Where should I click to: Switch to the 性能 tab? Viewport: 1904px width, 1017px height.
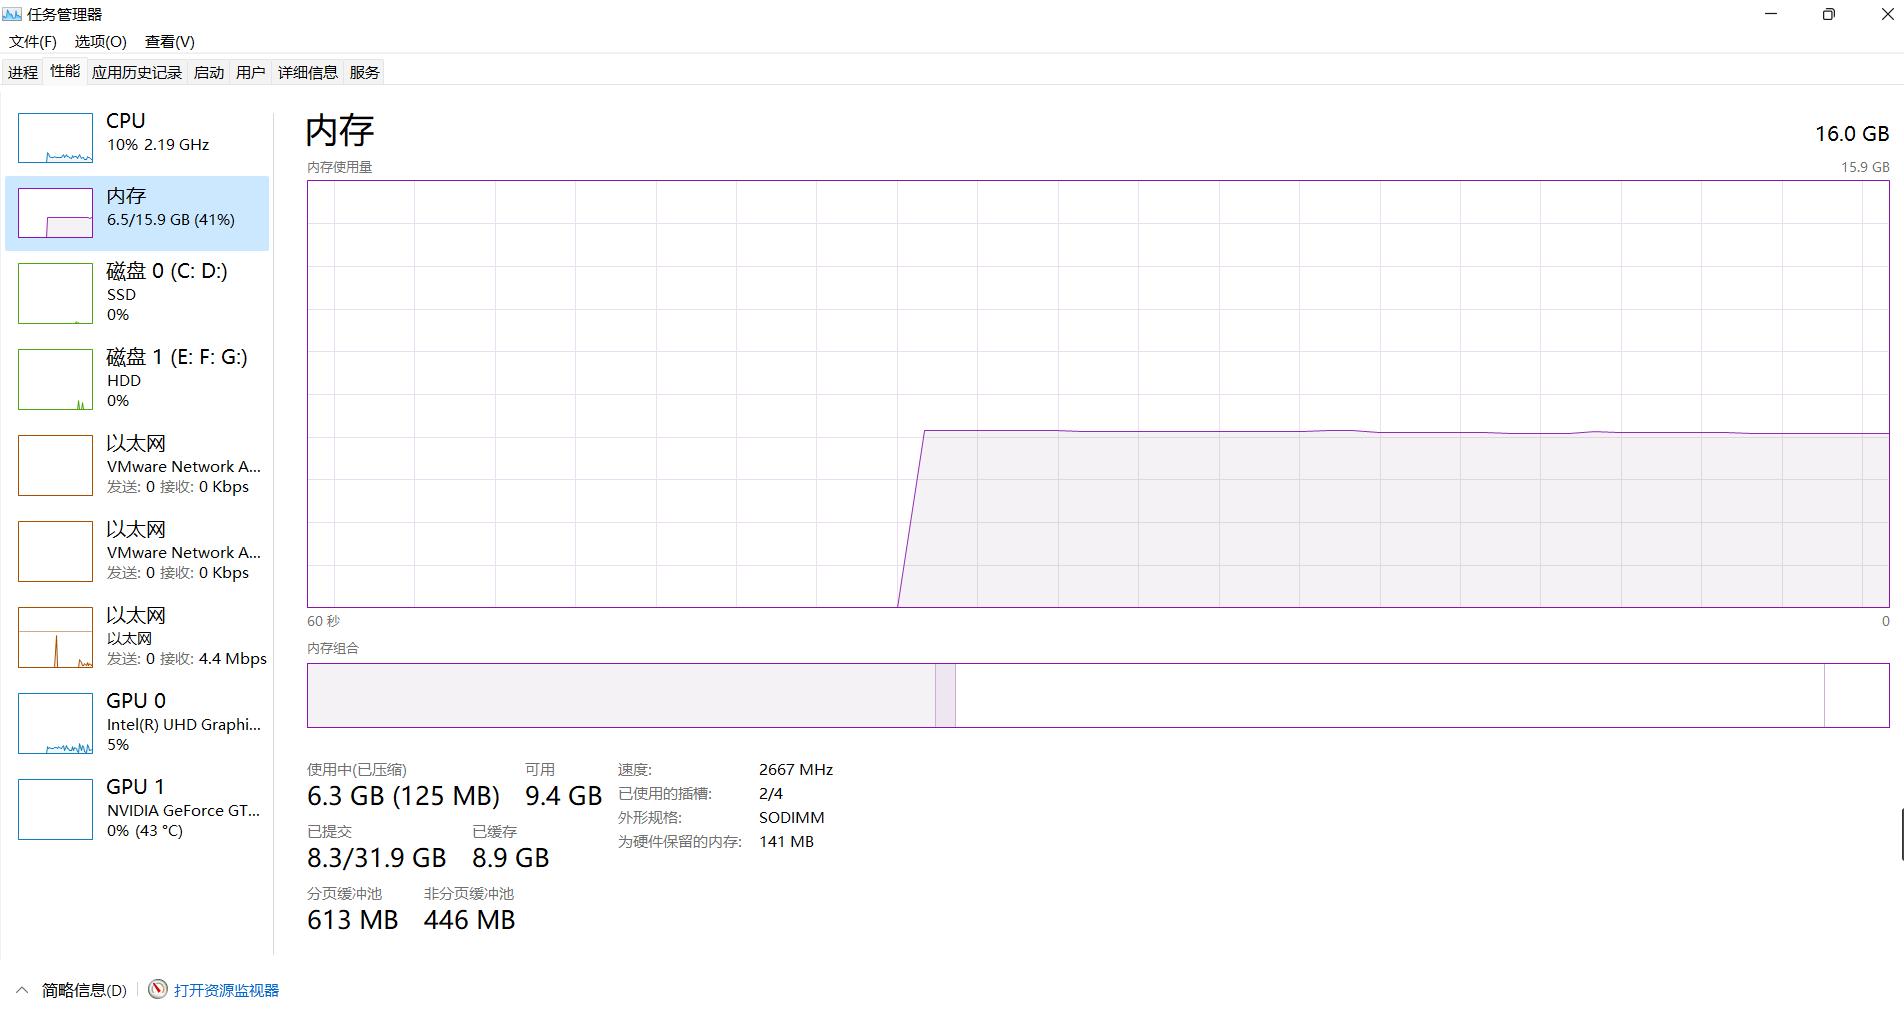(x=65, y=71)
